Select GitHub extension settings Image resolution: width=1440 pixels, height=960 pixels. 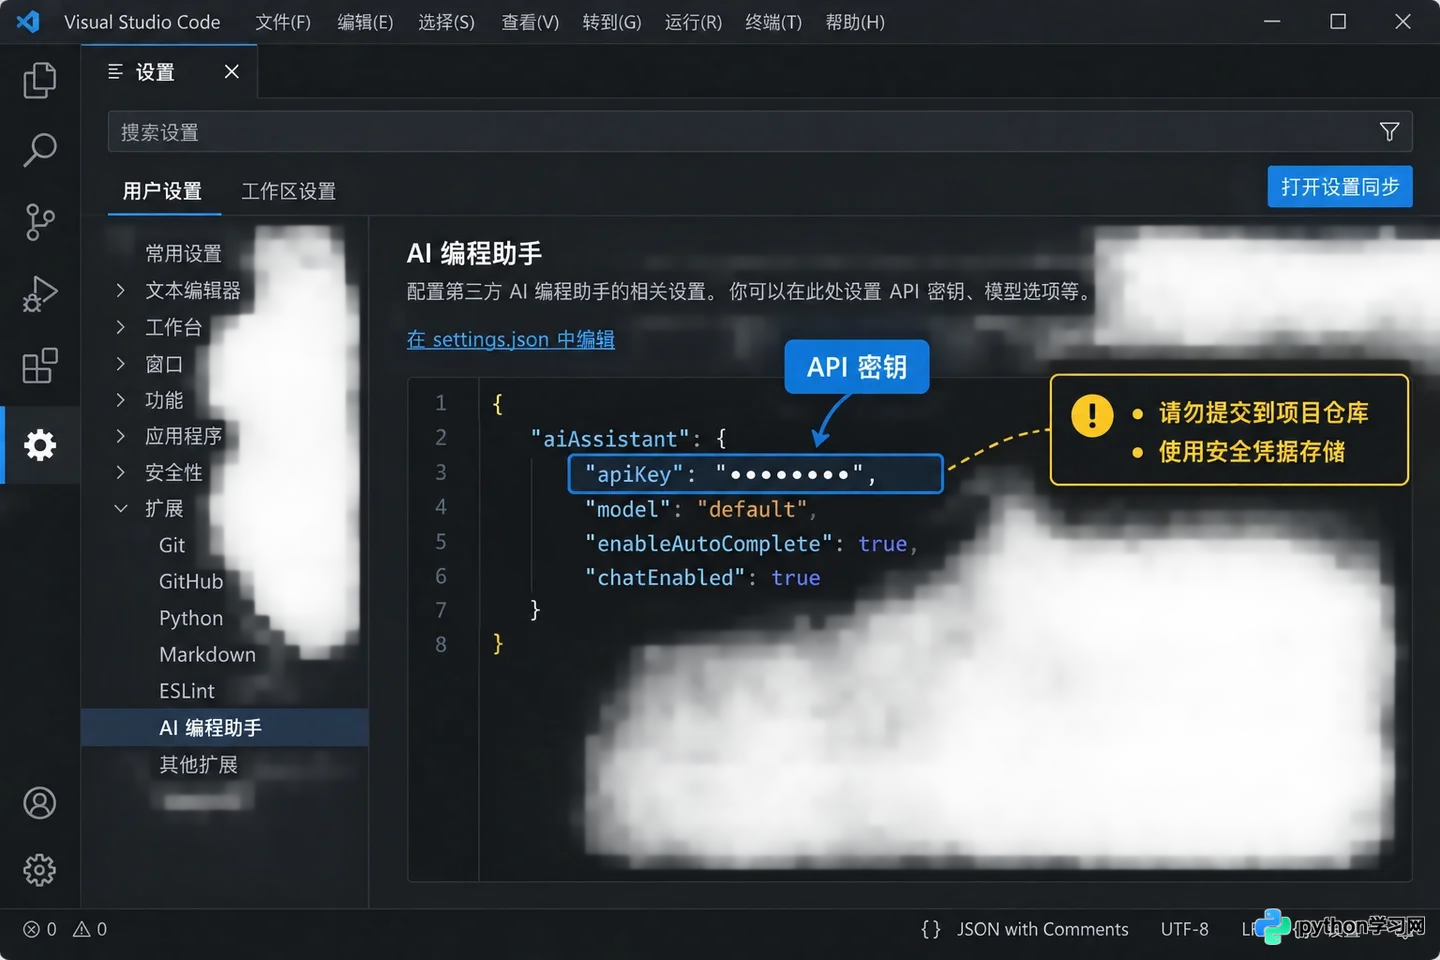click(191, 582)
